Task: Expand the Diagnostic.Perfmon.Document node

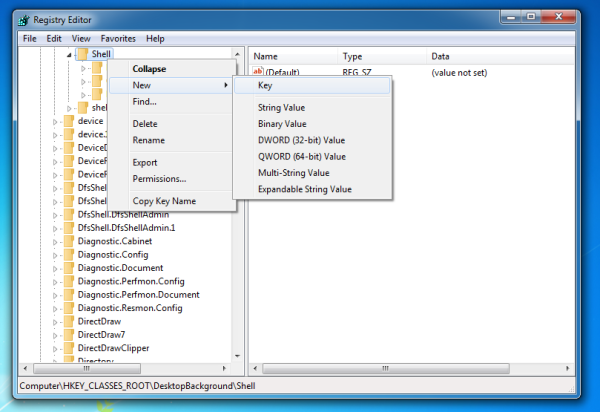Action: (55, 296)
